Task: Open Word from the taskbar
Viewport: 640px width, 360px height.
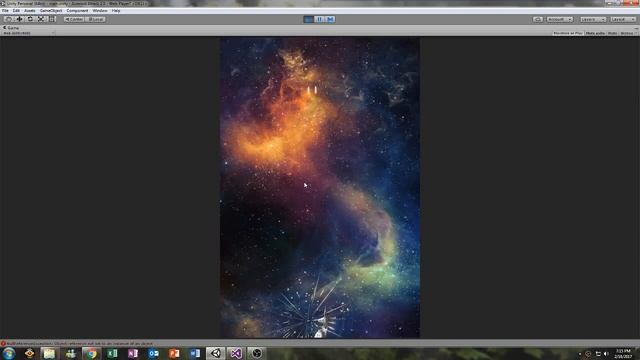Action: point(195,353)
